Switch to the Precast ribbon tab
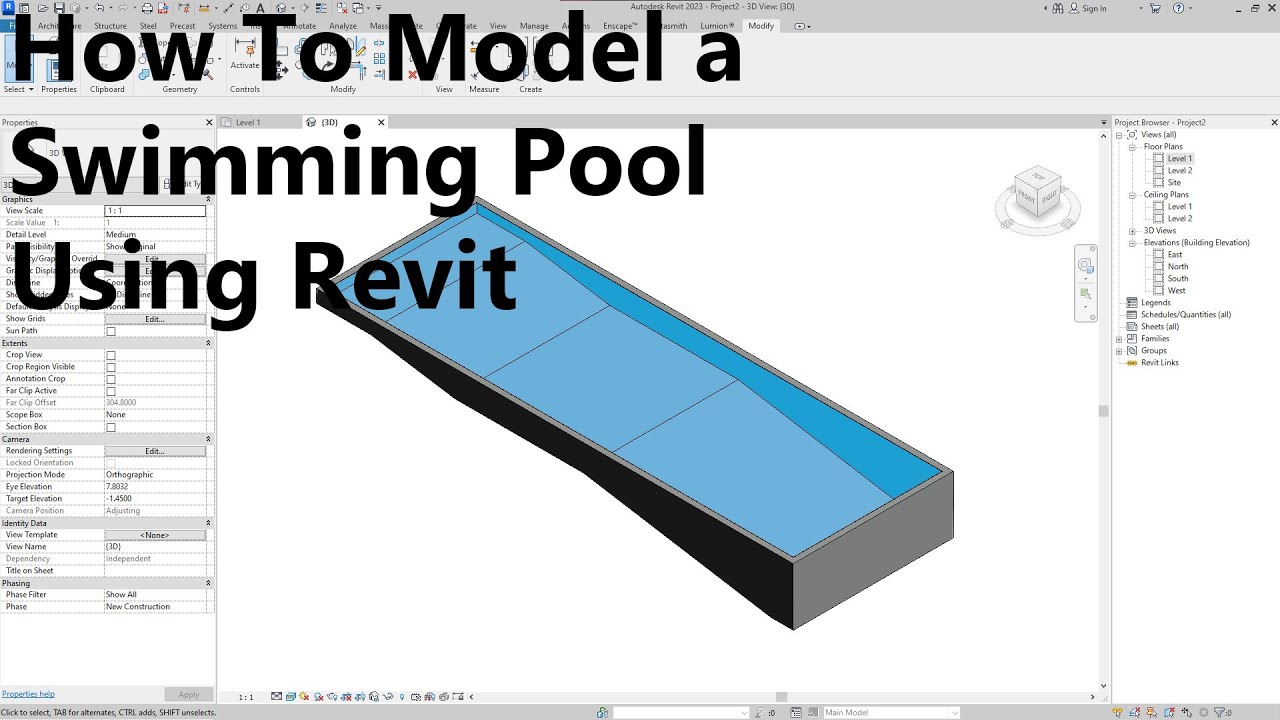1280x720 pixels. coord(182,26)
